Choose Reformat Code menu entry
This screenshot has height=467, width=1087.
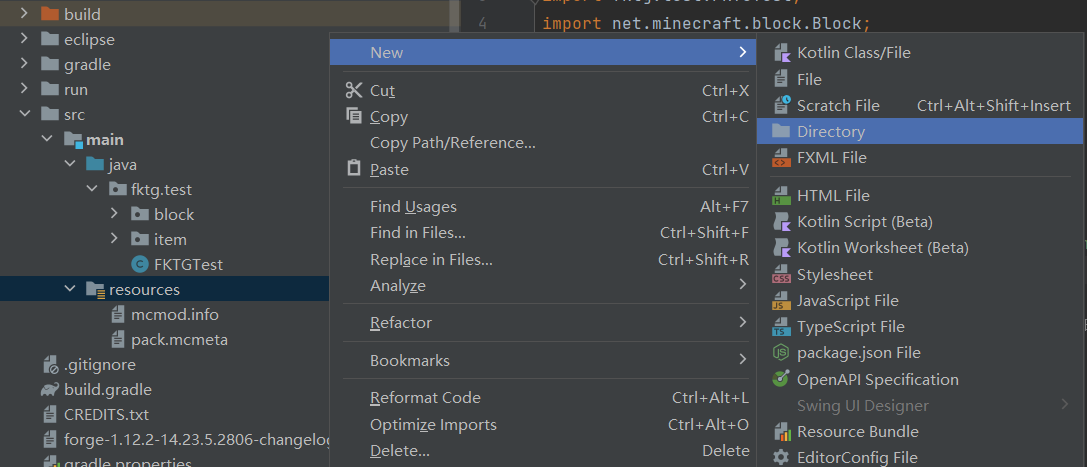(425, 398)
